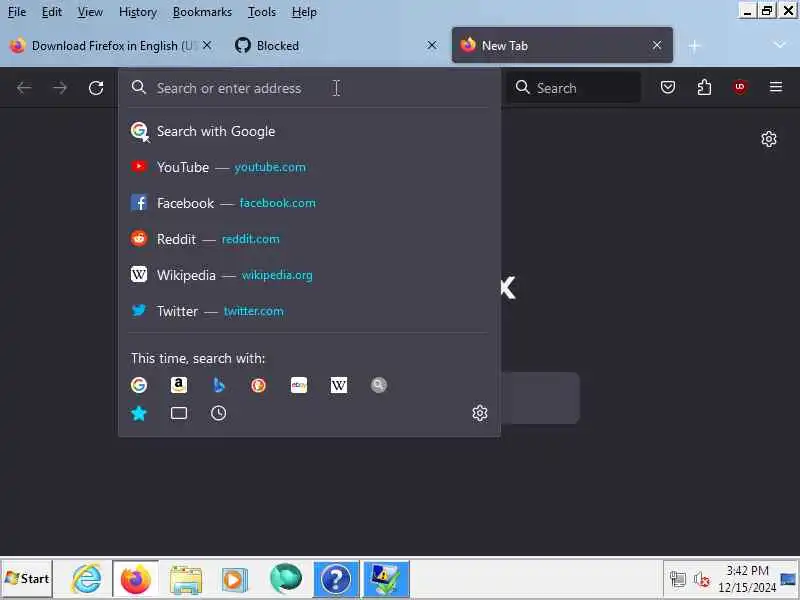Choose DuckDuckGo one-off search engine icon
The width and height of the screenshot is (800, 600).
point(259,385)
